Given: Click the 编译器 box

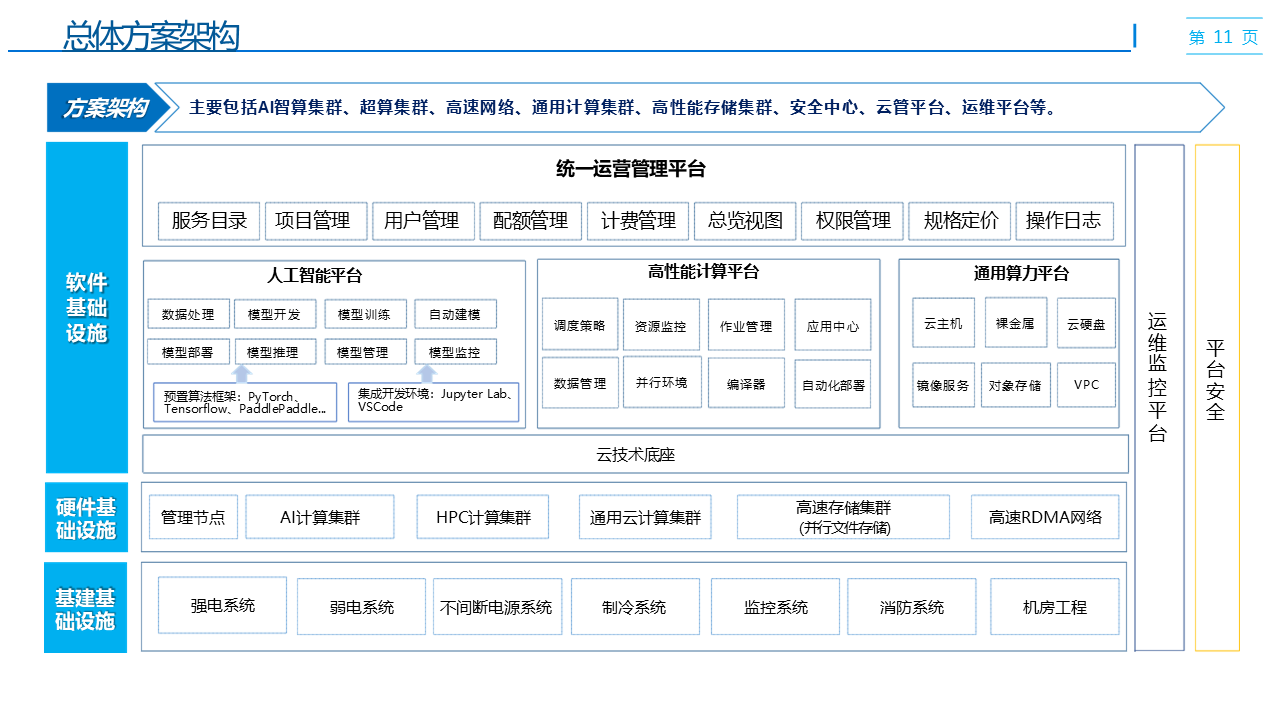Looking at the screenshot, I should click(x=746, y=383).
